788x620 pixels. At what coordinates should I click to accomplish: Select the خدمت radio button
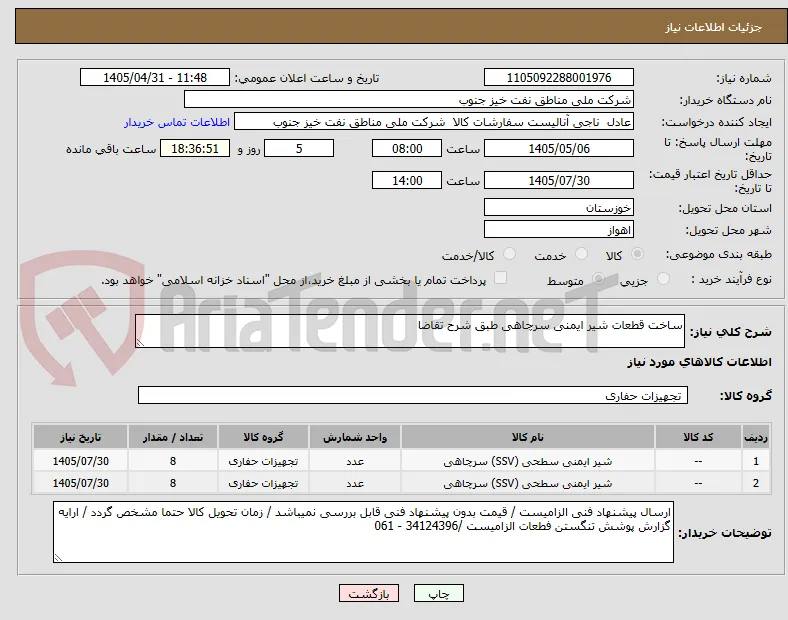click(x=581, y=254)
